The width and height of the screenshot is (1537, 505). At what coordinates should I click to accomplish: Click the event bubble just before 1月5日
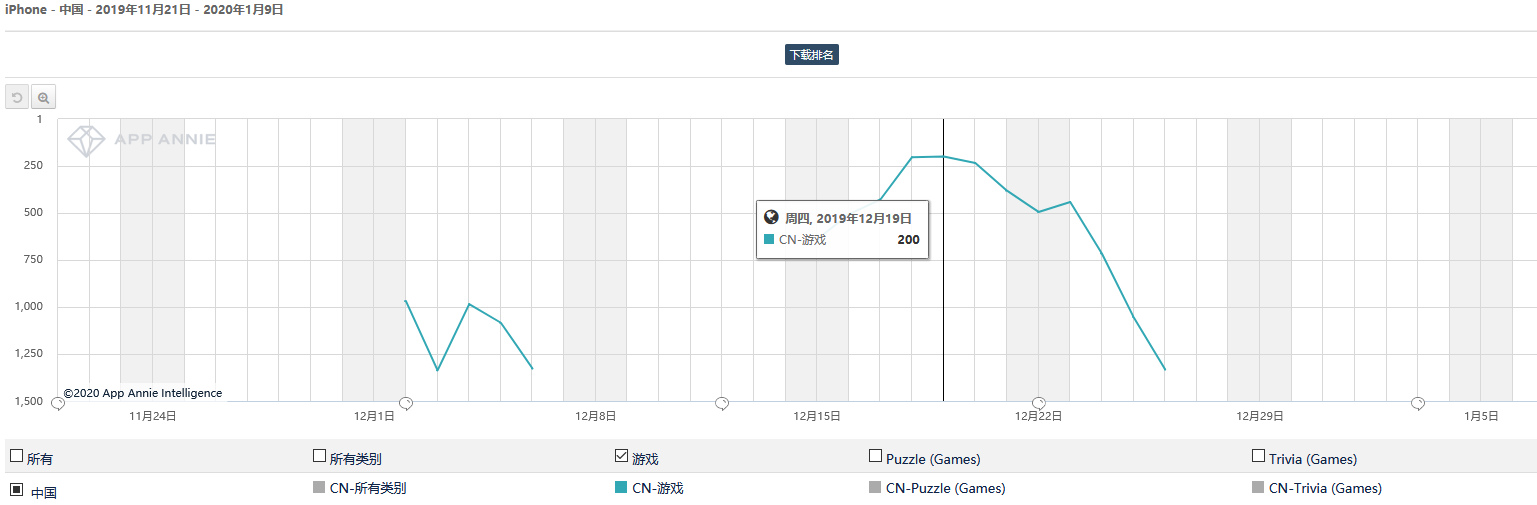(x=1418, y=403)
